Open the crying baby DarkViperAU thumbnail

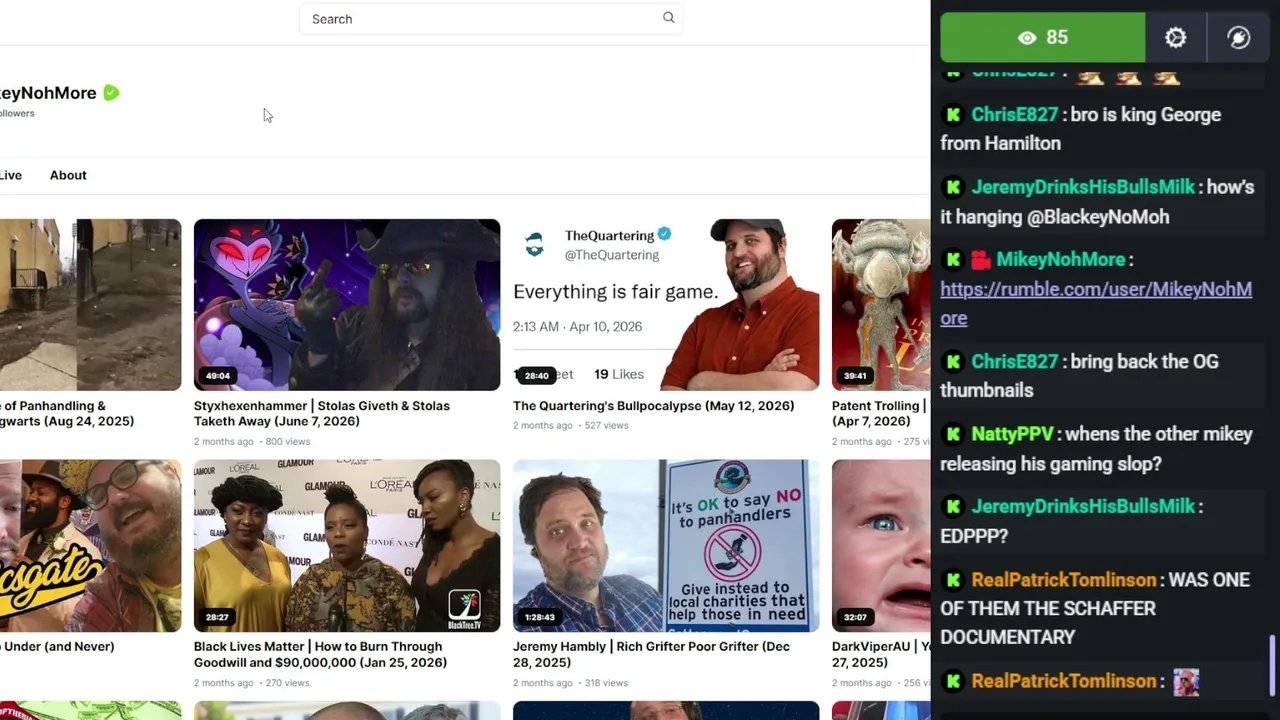(x=881, y=546)
